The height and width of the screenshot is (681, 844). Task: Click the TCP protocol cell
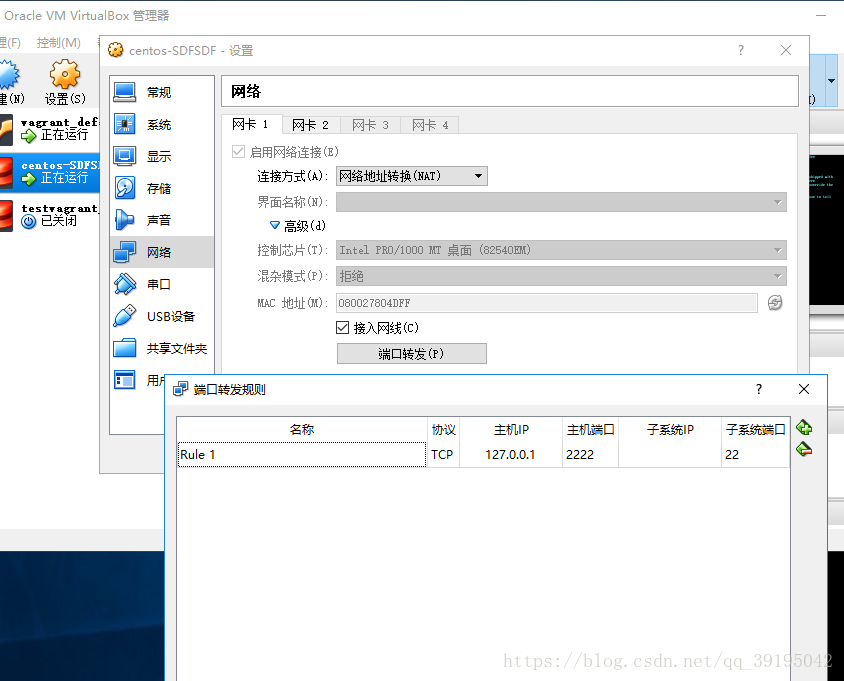(x=443, y=454)
